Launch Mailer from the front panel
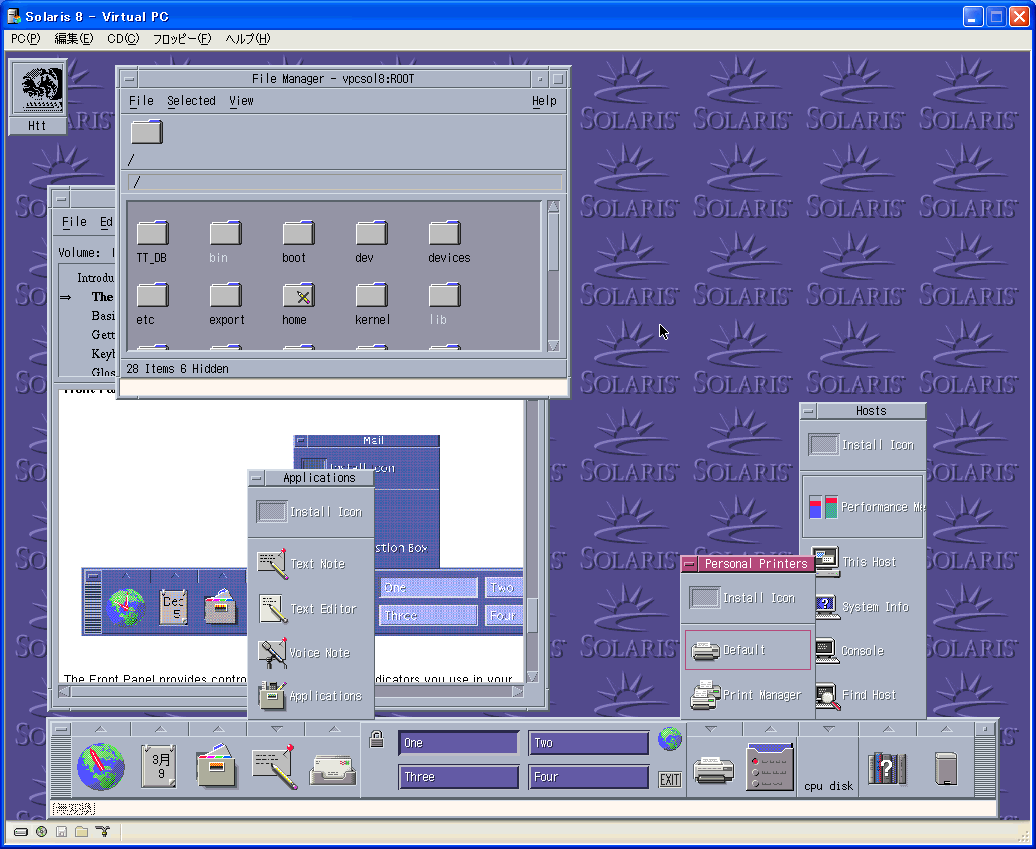This screenshot has width=1036, height=849. [333, 769]
